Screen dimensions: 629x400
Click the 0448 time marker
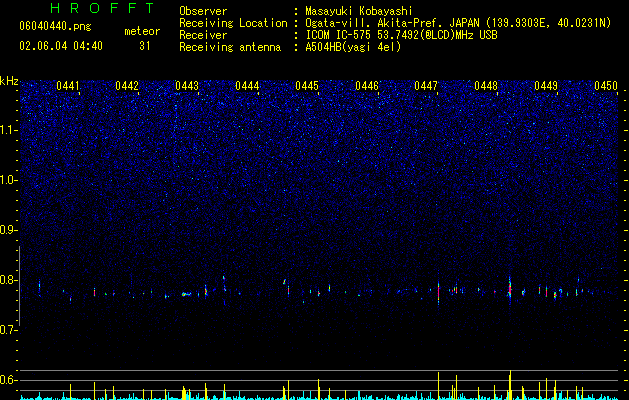point(486,86)
